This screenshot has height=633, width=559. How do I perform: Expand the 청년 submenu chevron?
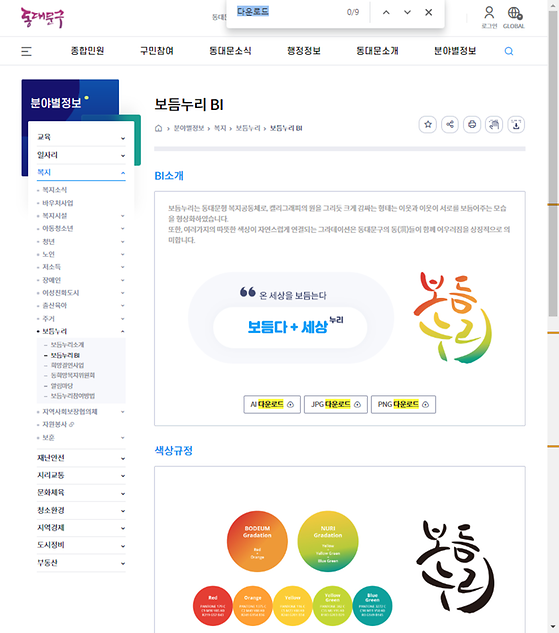click(x=123, y=242)
